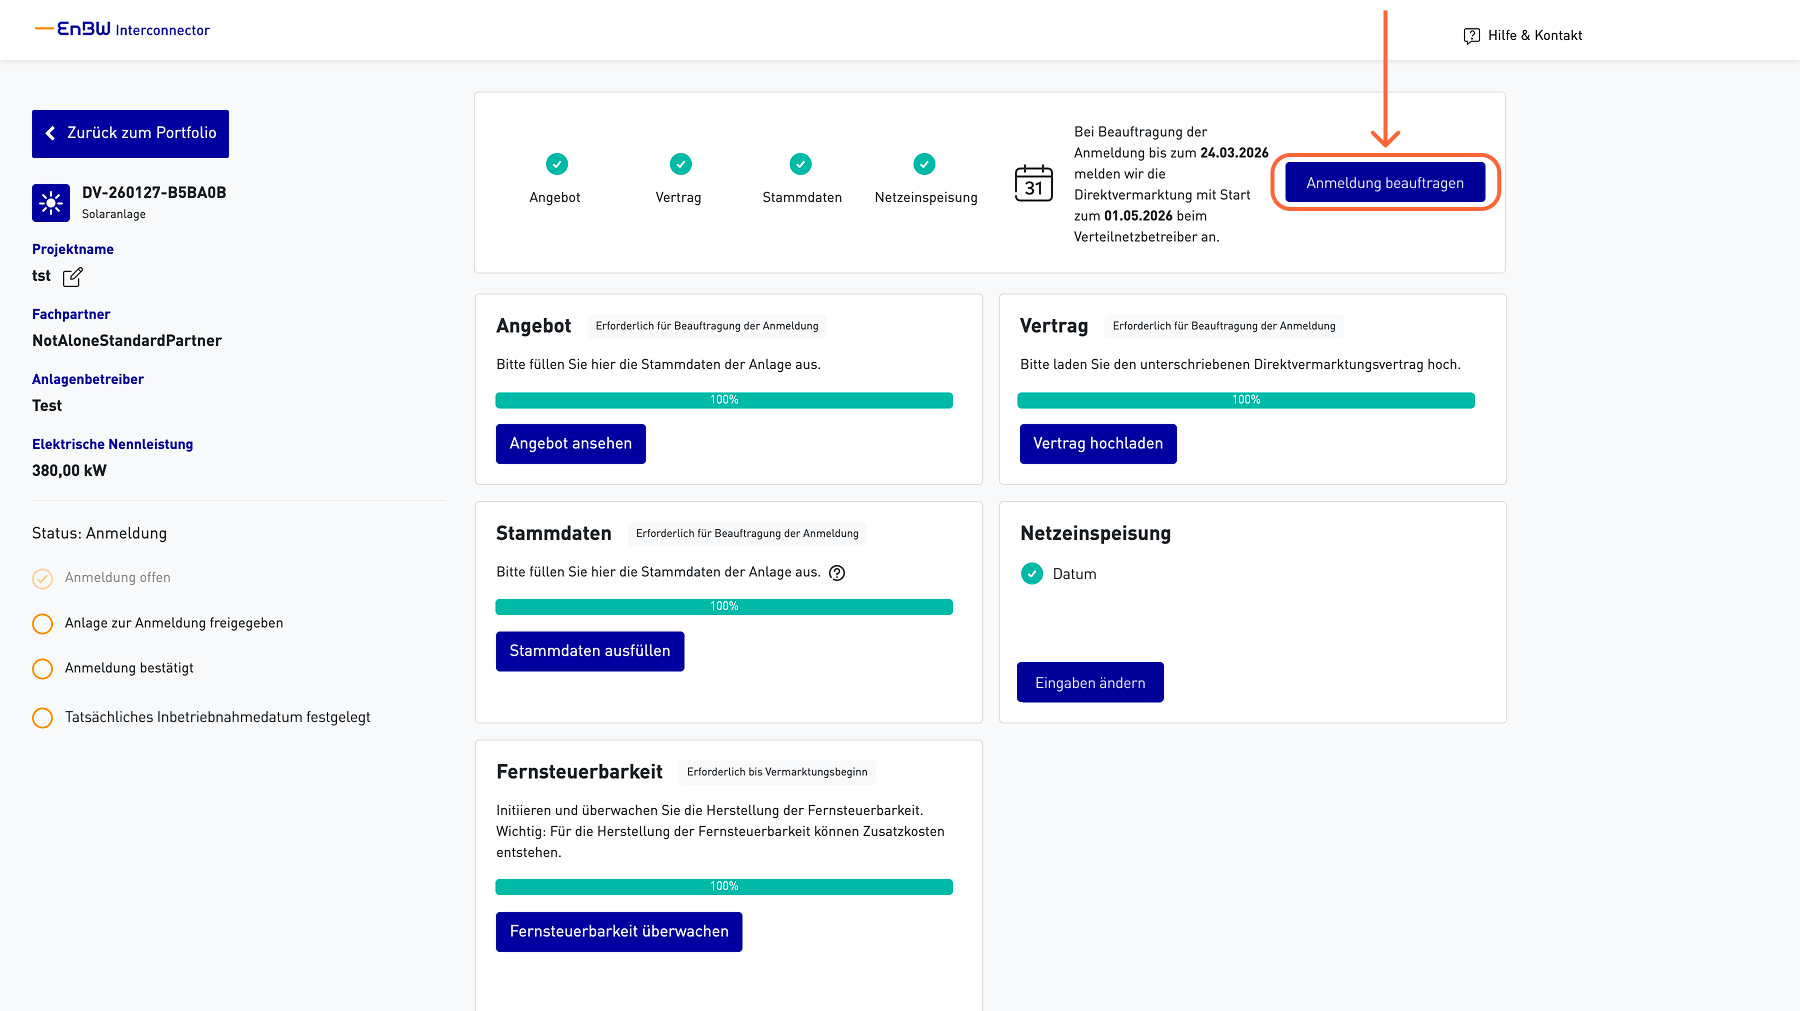The width and height of the screenshot is (1800, 1011).
Task: Select the Anlage zur Anmeldung freigegeben status circle
Action: (x=42, y=624)
